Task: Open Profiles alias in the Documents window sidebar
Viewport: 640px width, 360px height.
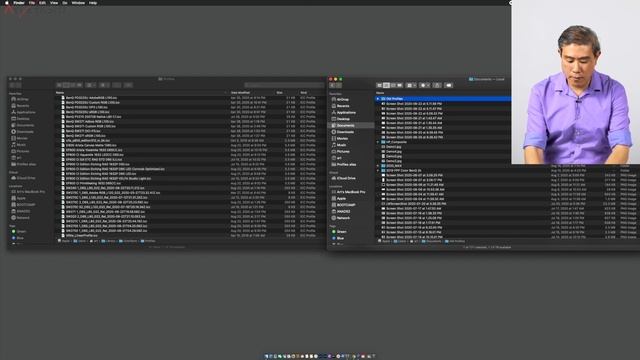Action: (x=344, y=164)
